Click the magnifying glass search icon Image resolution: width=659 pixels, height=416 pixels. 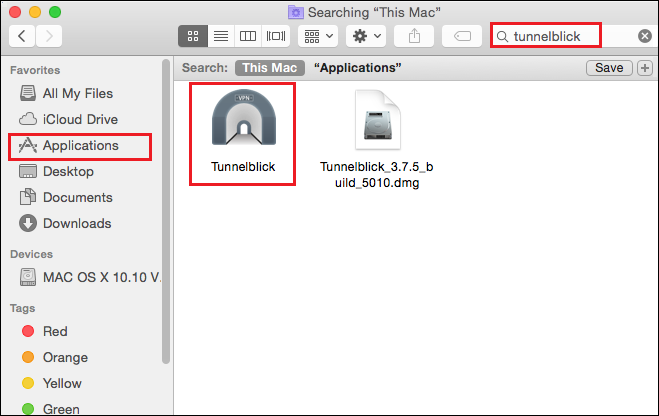click(502, 37)
